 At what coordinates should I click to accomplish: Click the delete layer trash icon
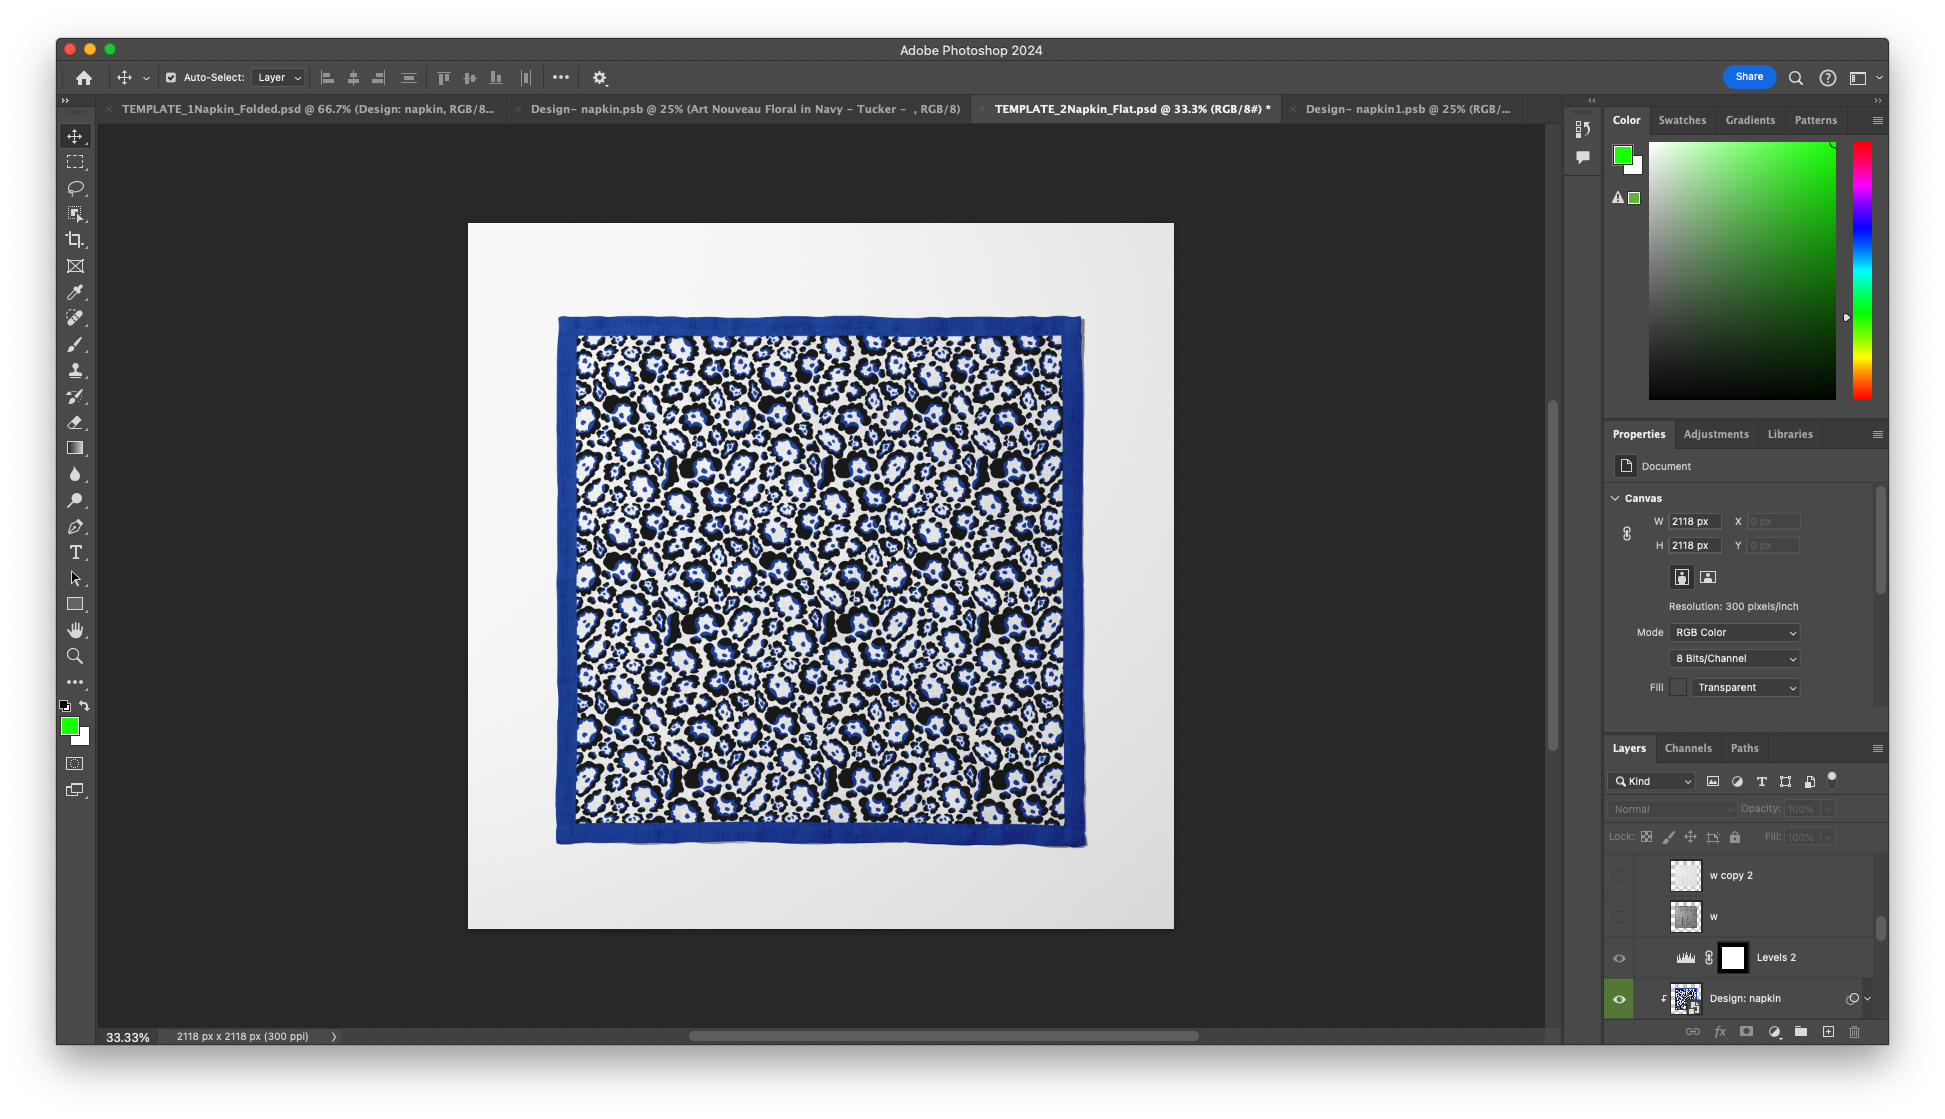pyautogui.click(x=1854, y=1032)
